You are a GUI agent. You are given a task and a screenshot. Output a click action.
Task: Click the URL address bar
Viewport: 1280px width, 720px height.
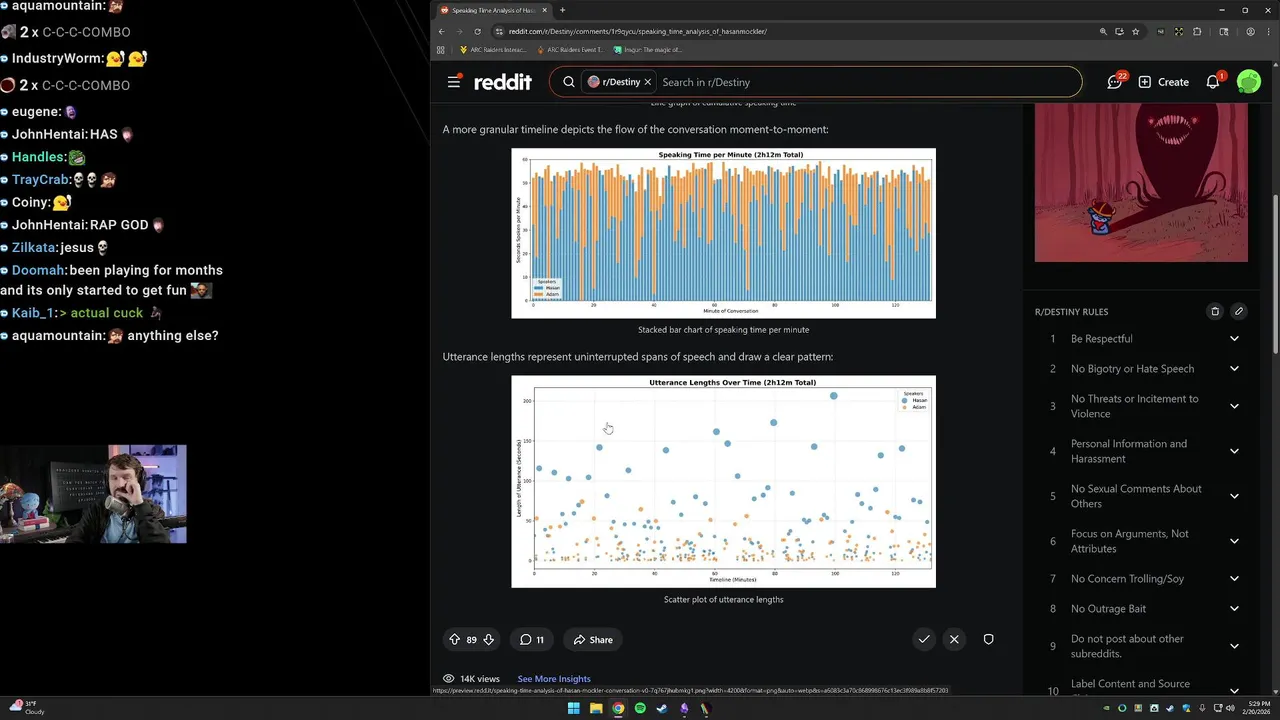tap(790, 31)
